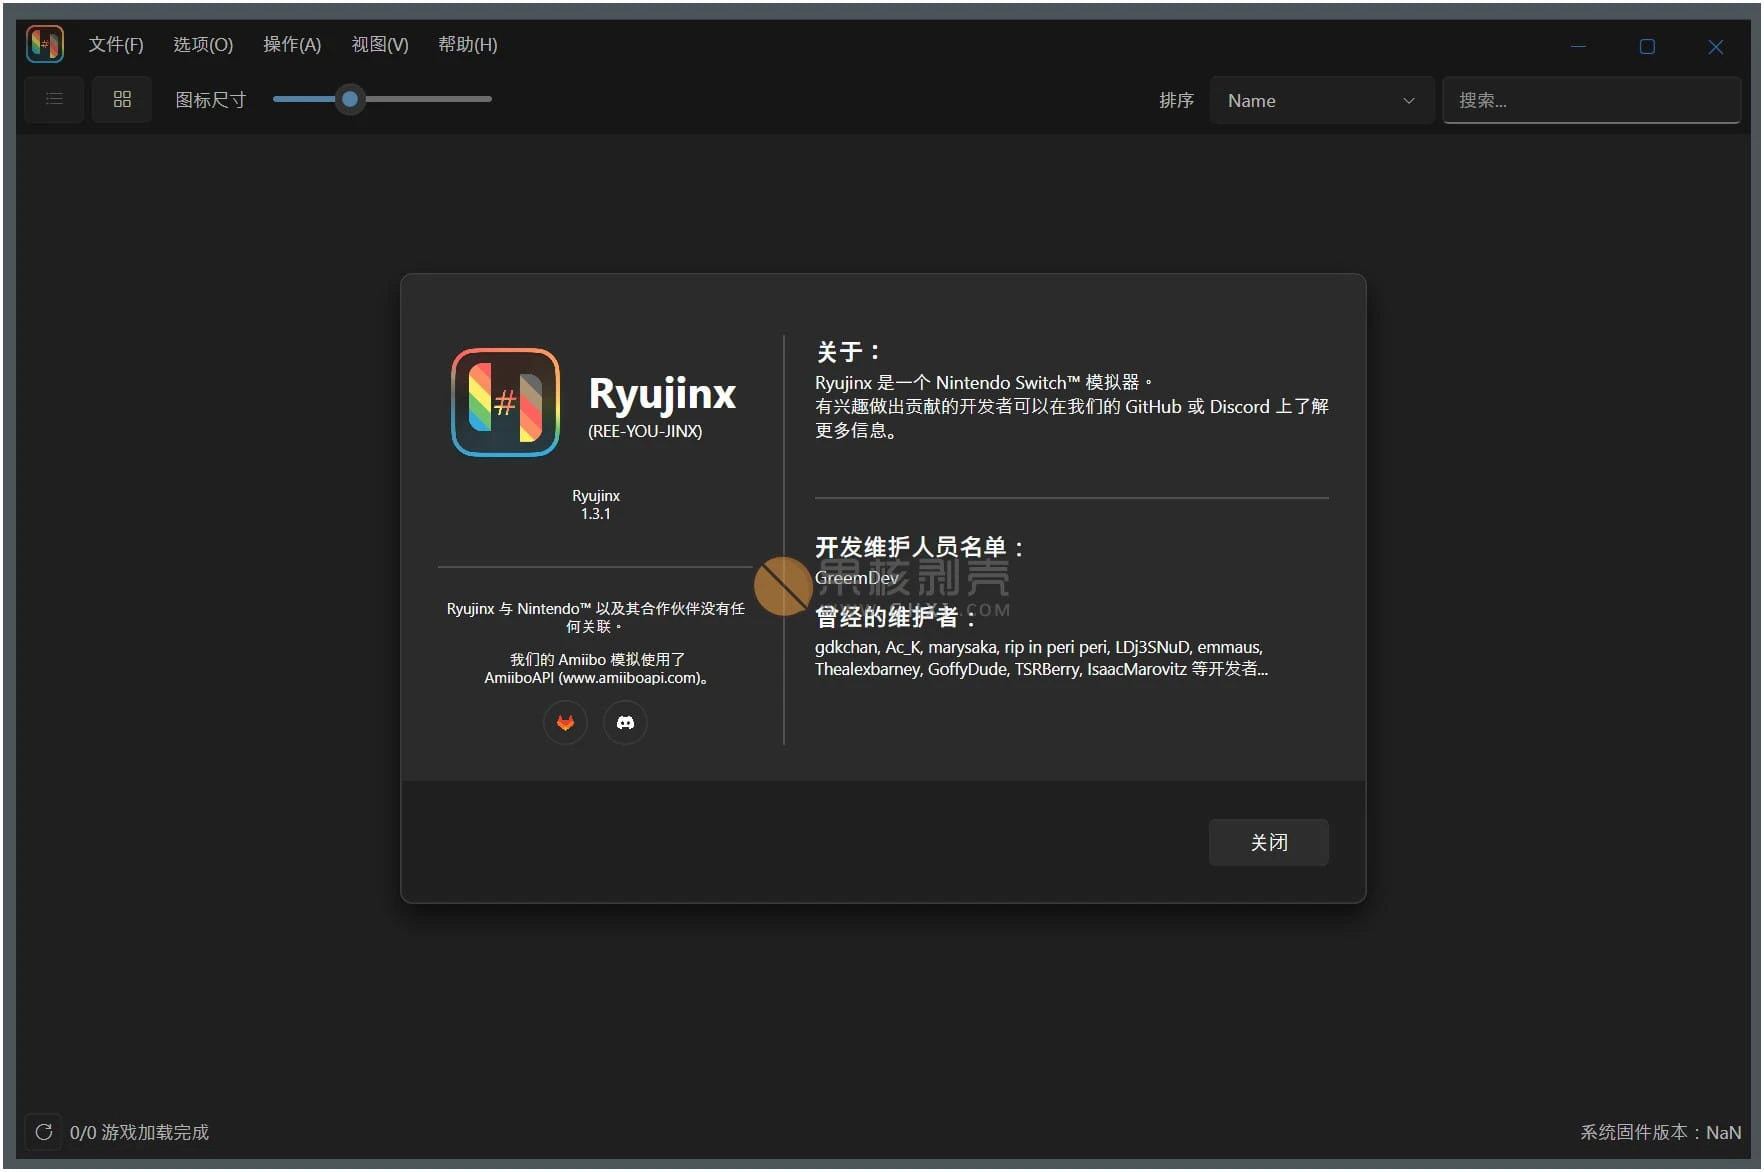
Task: Open the 文件(F) menu
Action: [115, 44]
